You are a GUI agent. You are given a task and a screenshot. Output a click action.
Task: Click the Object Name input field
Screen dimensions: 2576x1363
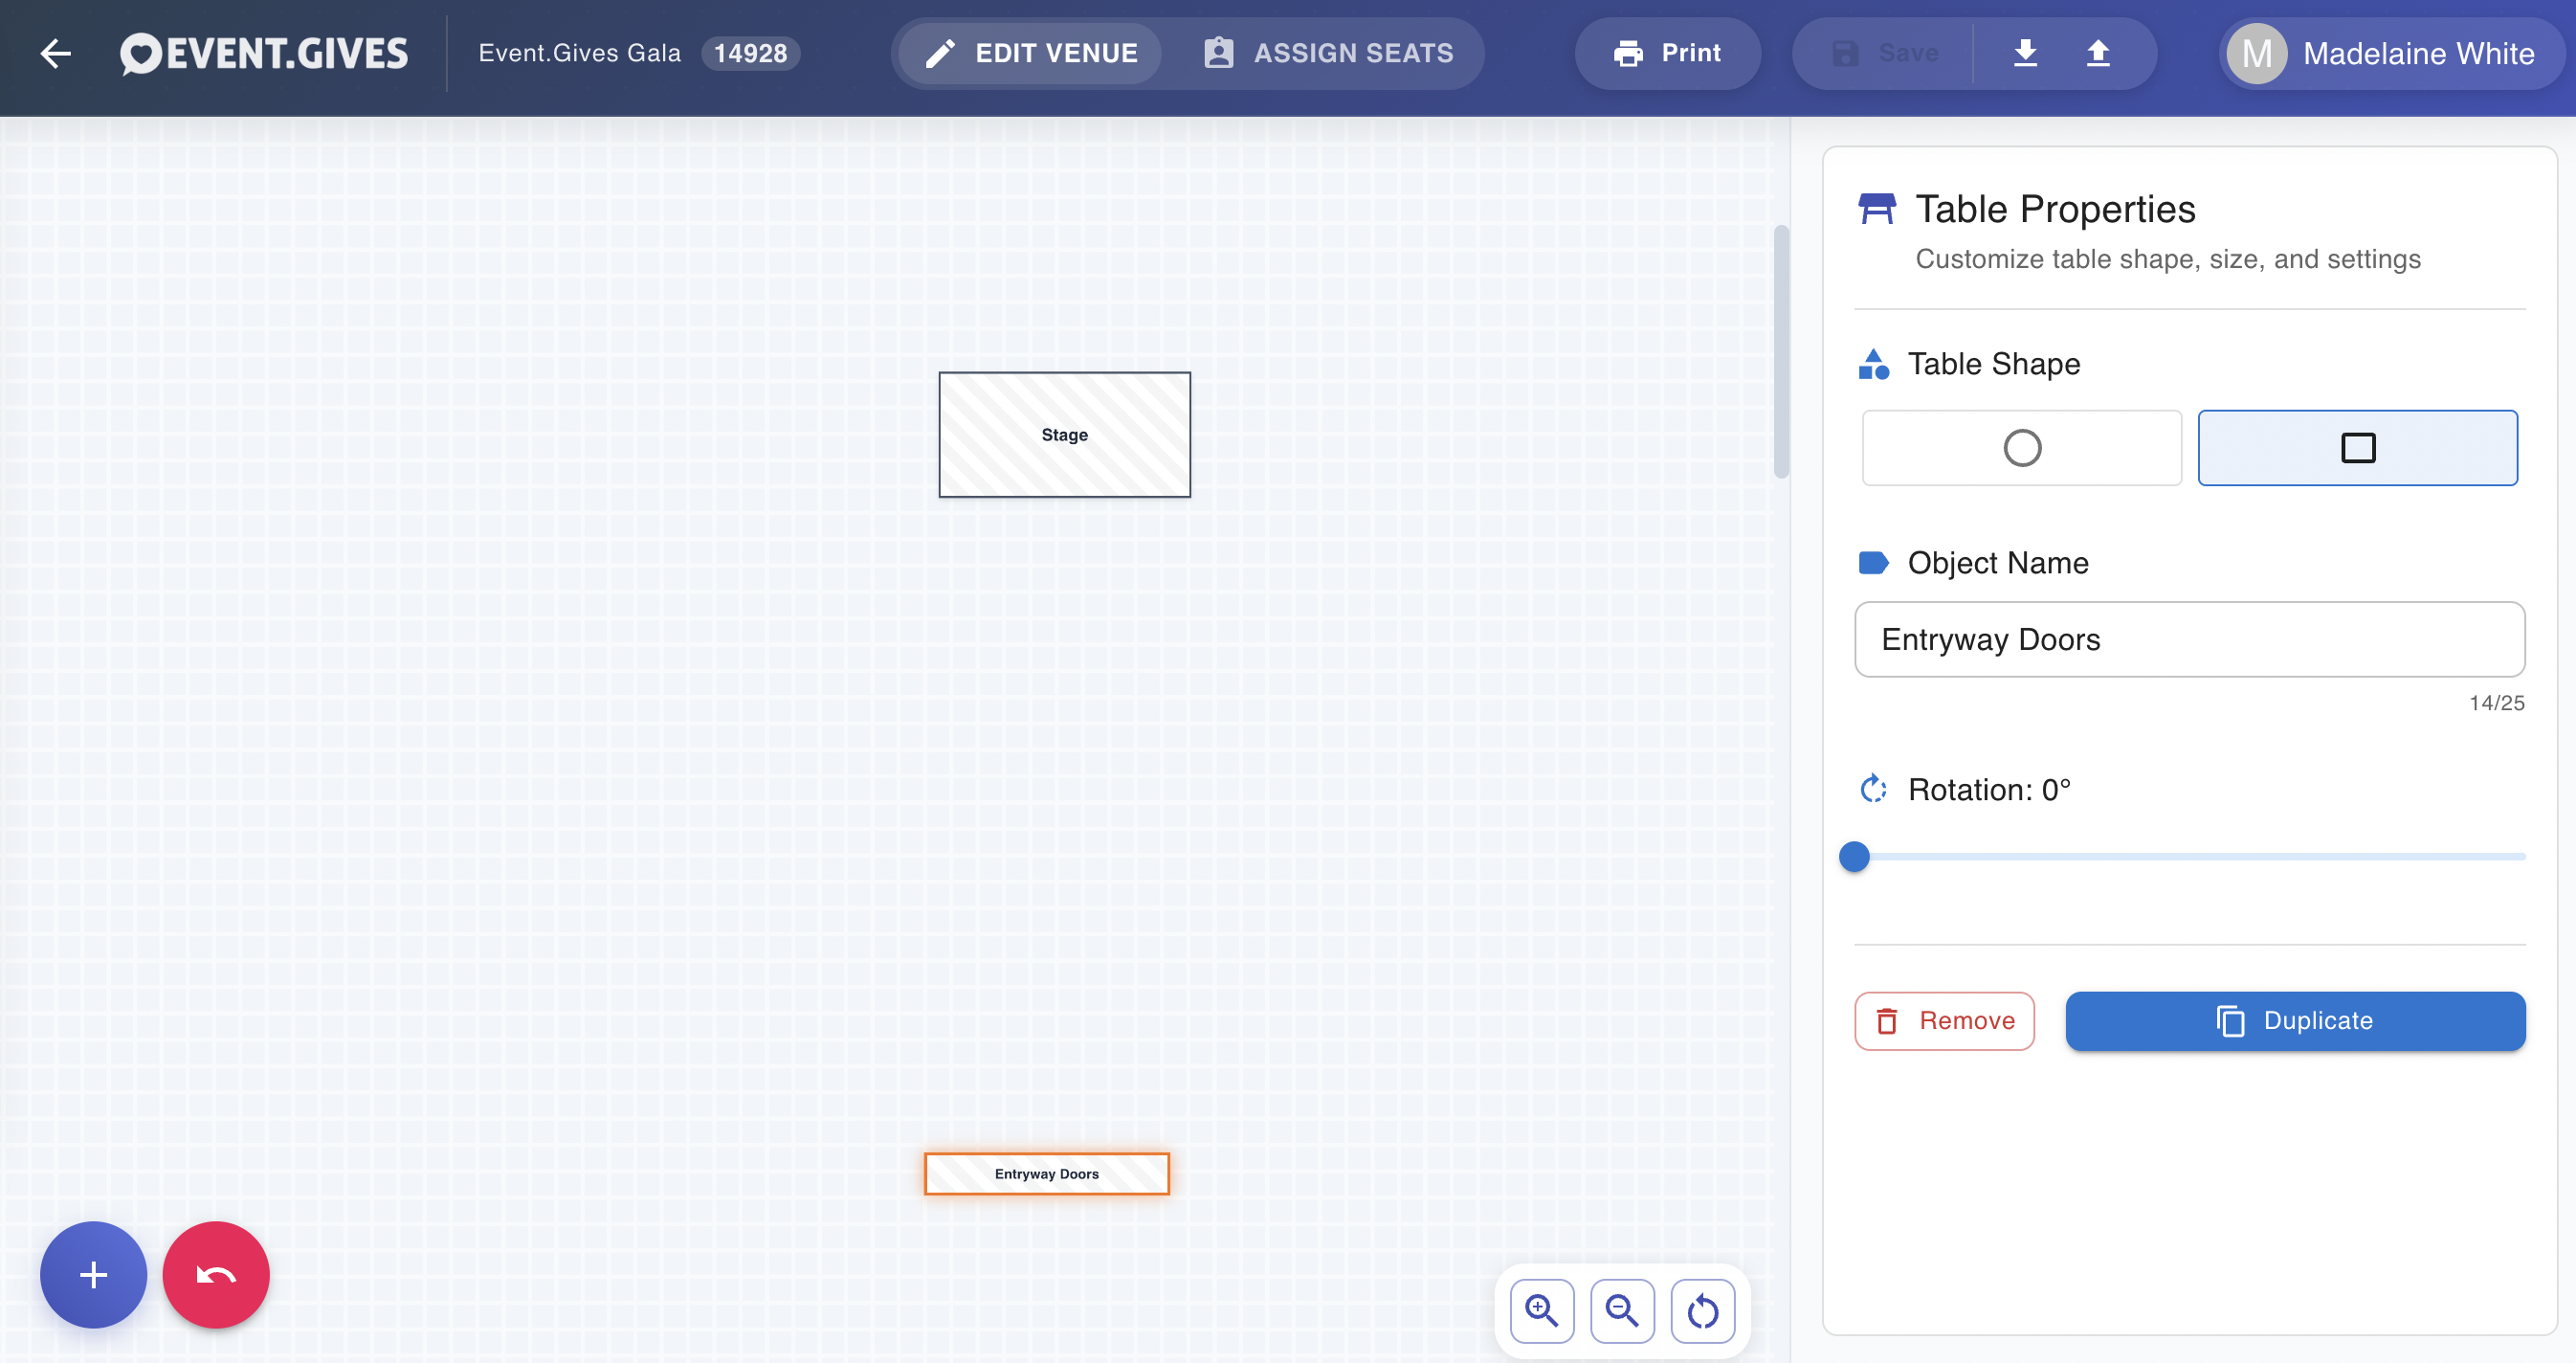[2189, 639]
